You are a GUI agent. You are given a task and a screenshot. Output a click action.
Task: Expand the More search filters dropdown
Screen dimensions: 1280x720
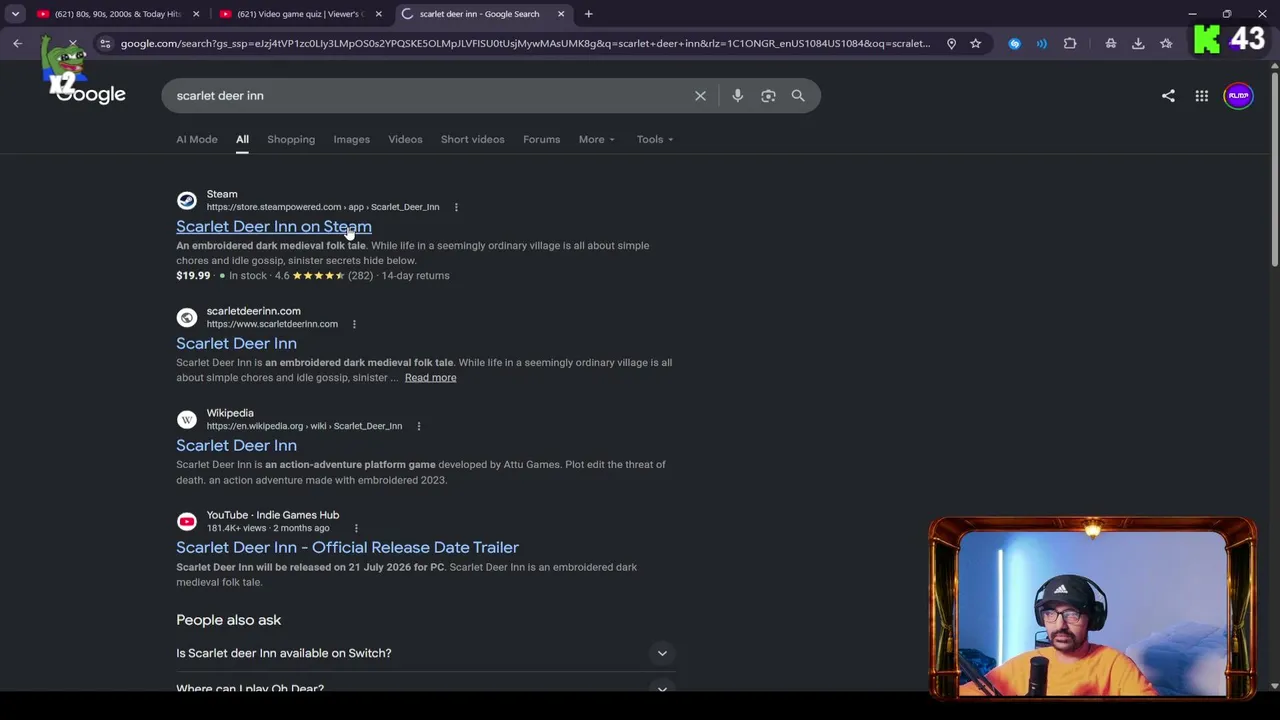point(596,139)
